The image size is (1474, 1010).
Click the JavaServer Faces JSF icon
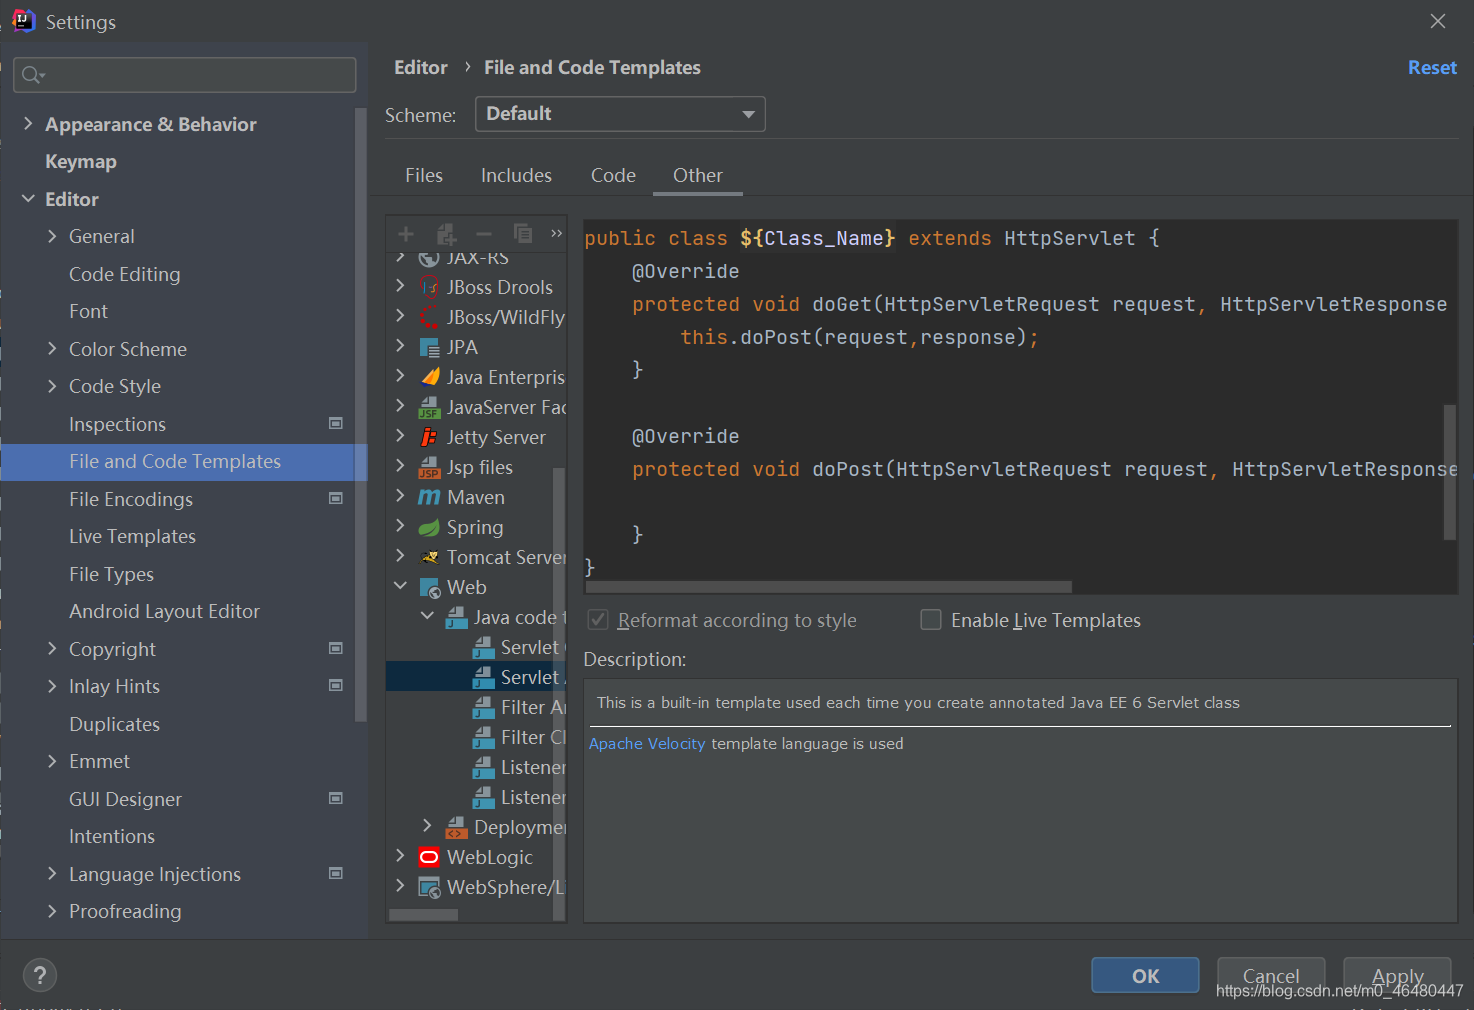coord(429,407)
